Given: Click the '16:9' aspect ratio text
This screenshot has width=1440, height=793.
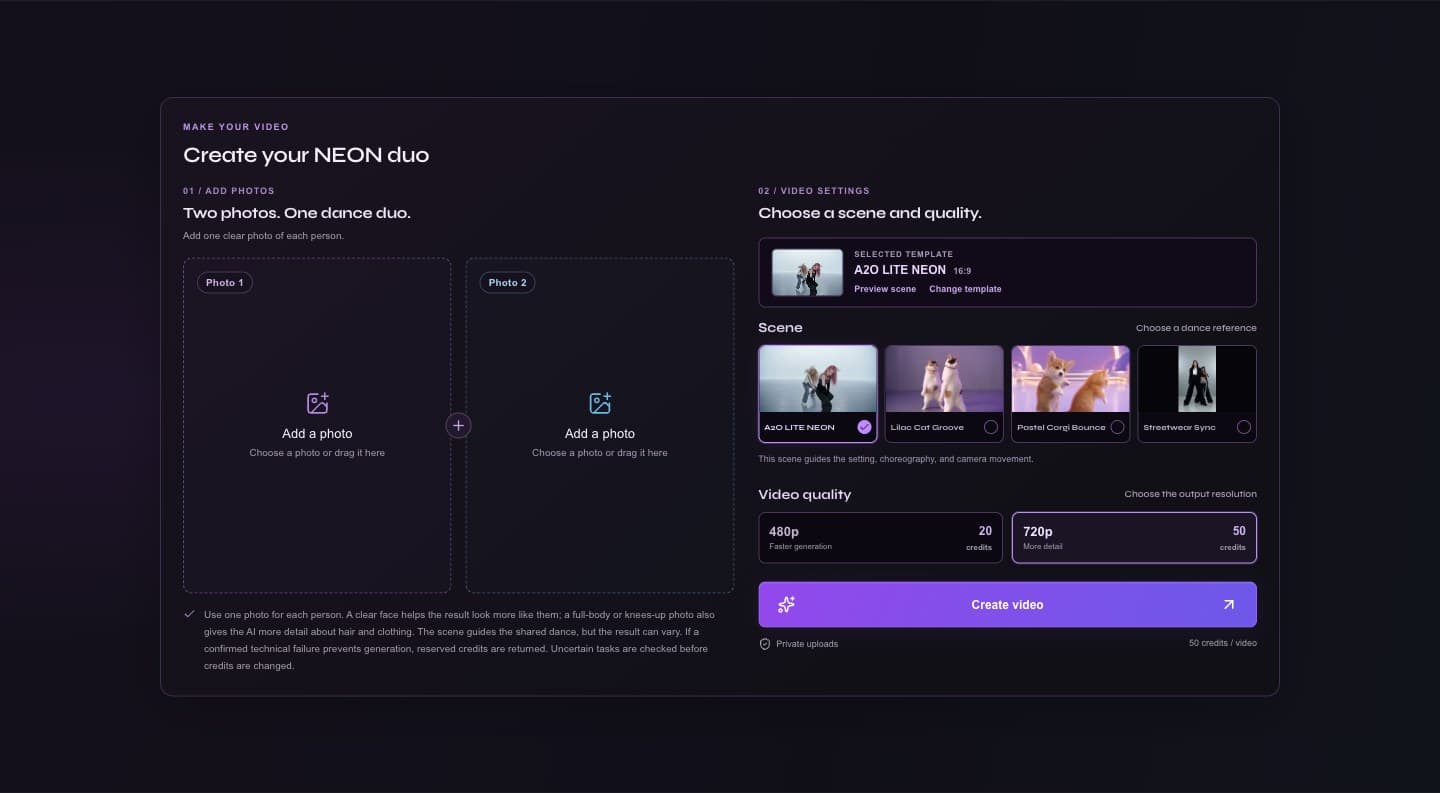Looking at the screenshot, I should coord(962,271).
